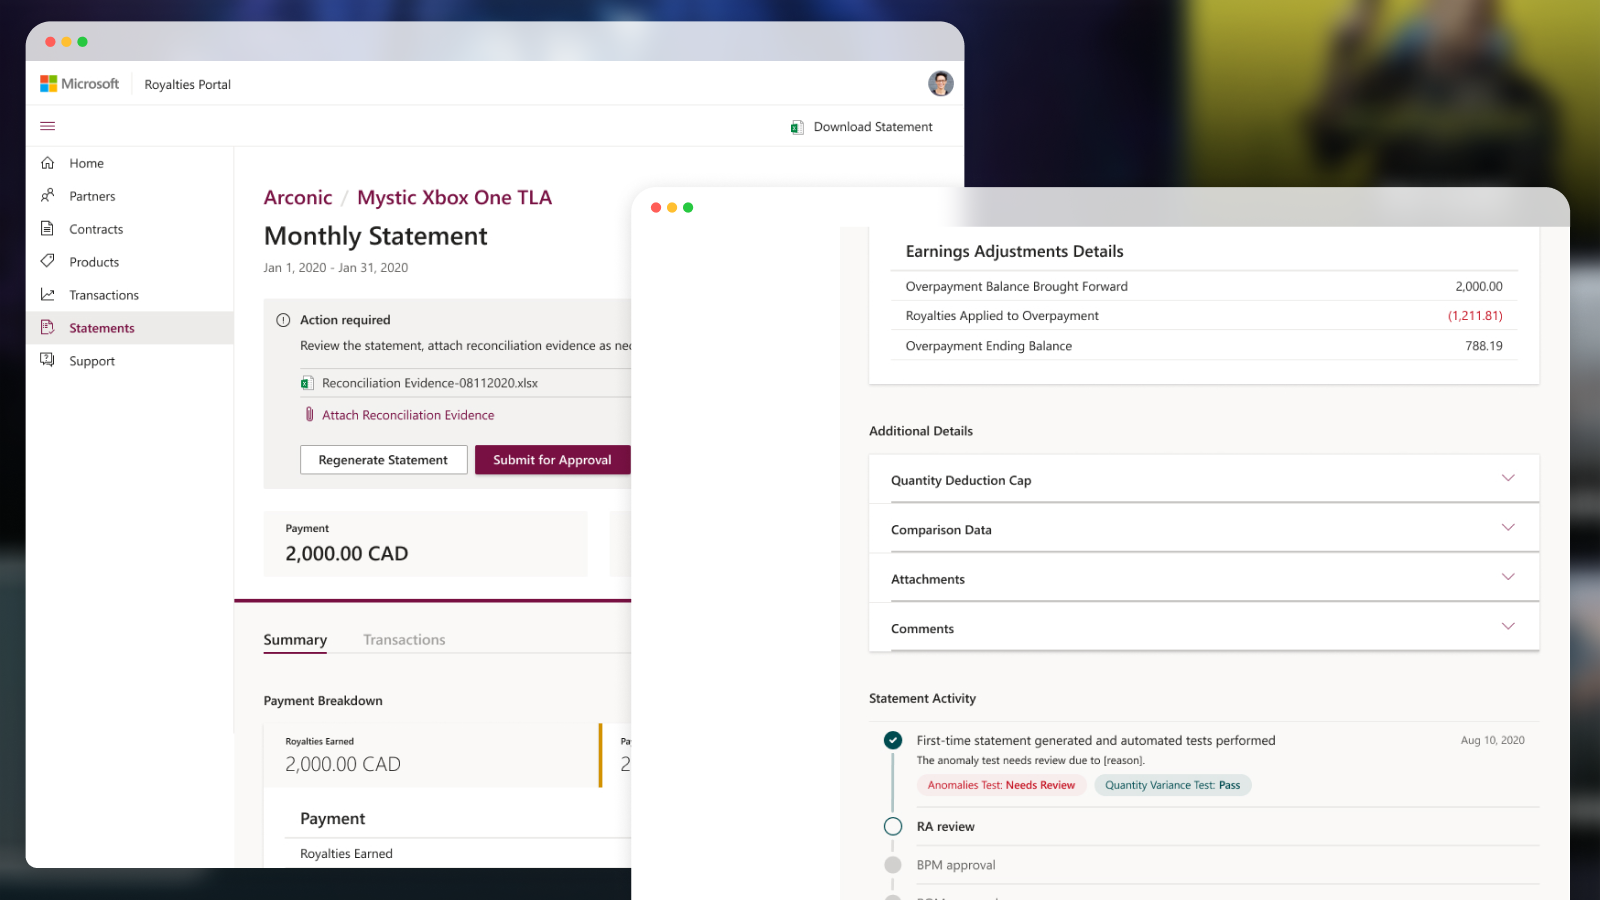Click the Contracts document icon
Image resolution: width=1600 pixels, height=900 pixels.
[x=47, y=229]
